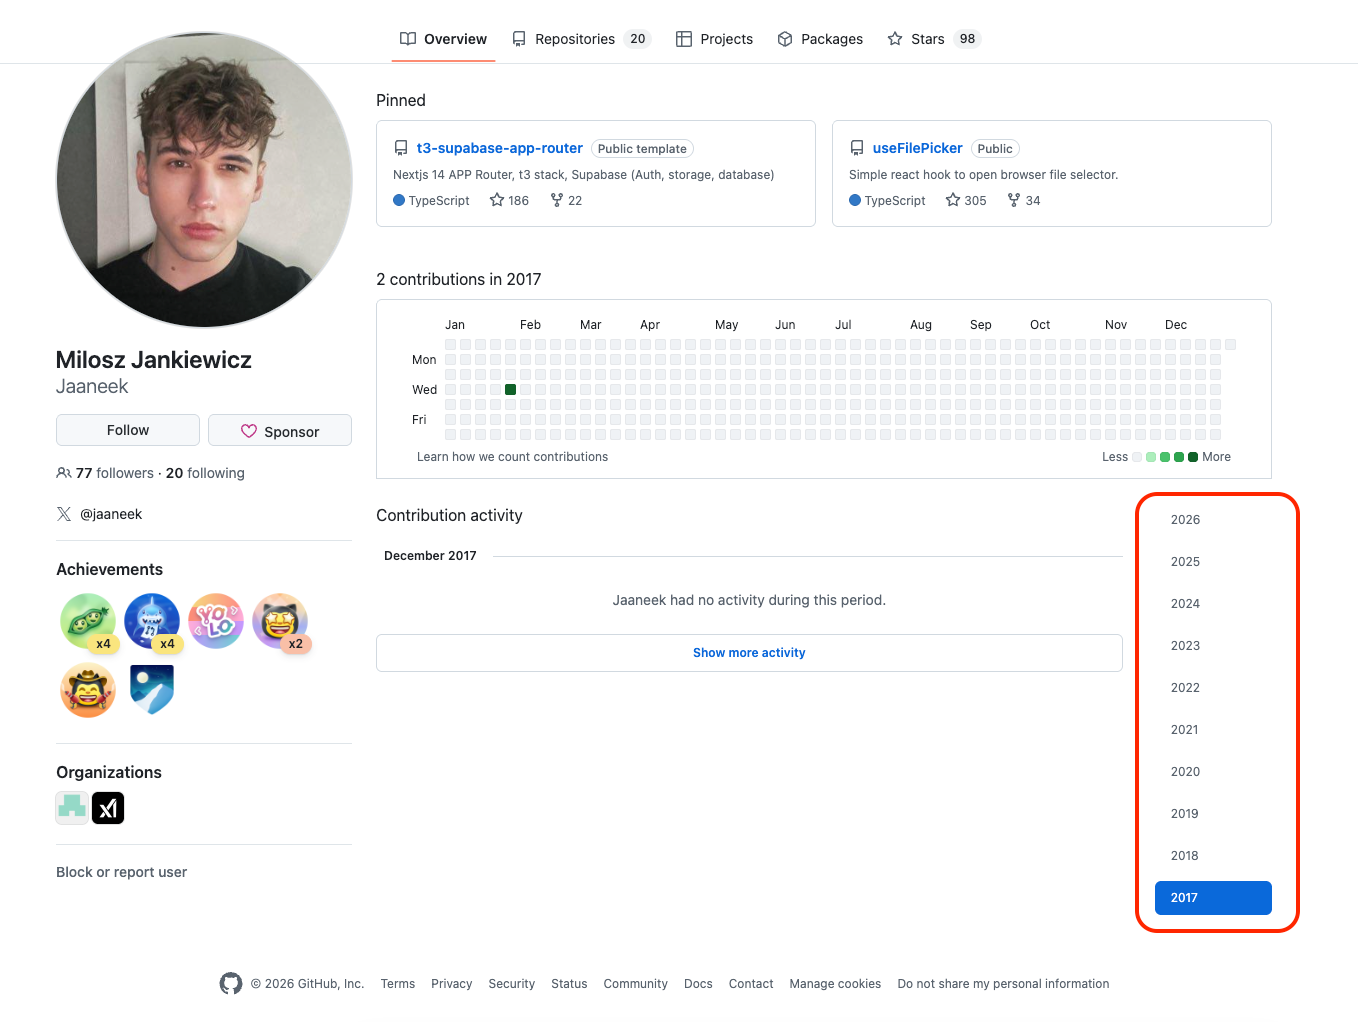Open the Arctic Code Vault achievement badge
This screenshot has height=1022, width=1358.
tap(152, 690)
